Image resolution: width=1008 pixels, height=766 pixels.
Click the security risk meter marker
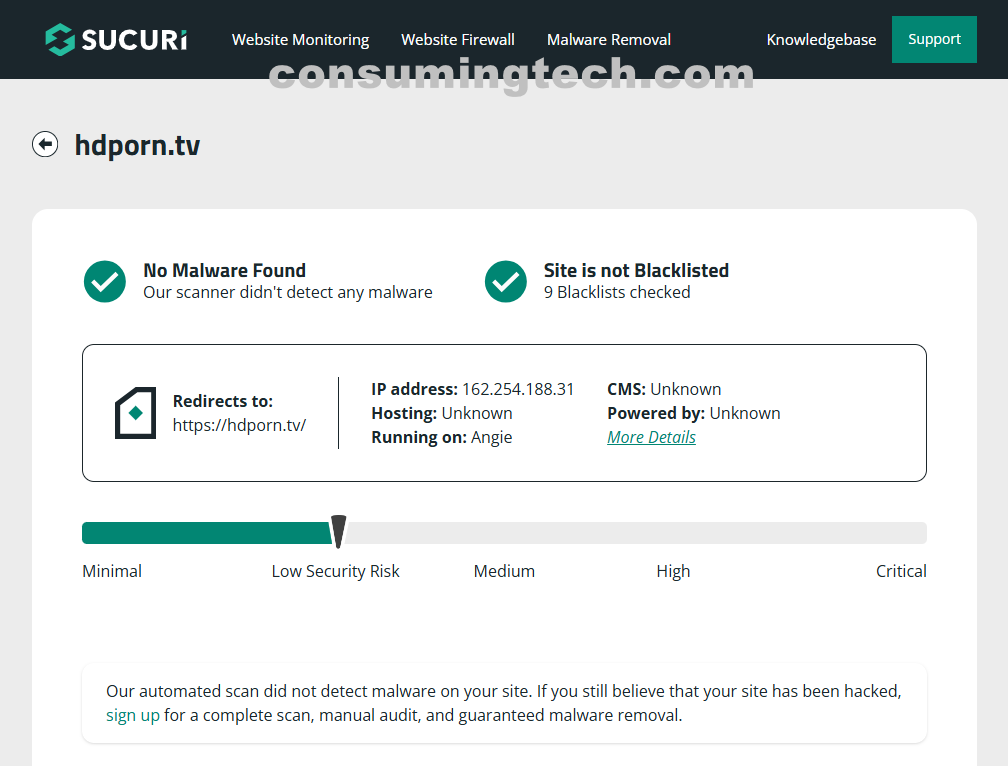(x=339, y=532)
